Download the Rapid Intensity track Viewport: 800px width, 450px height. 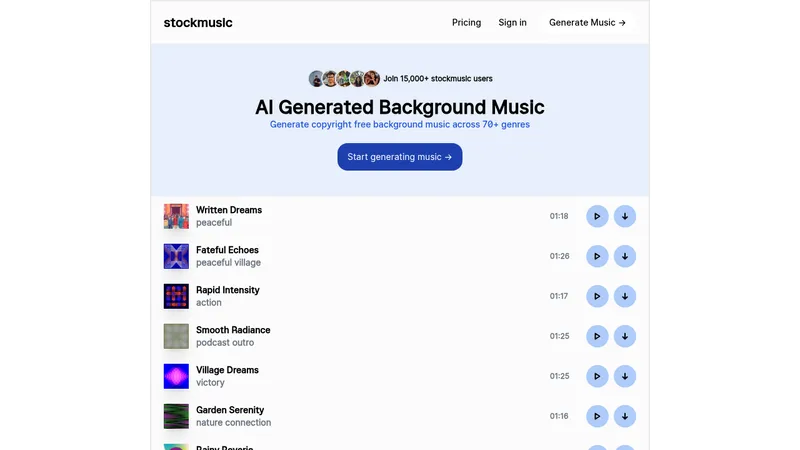pyautogui.click(x=624, y=296)
